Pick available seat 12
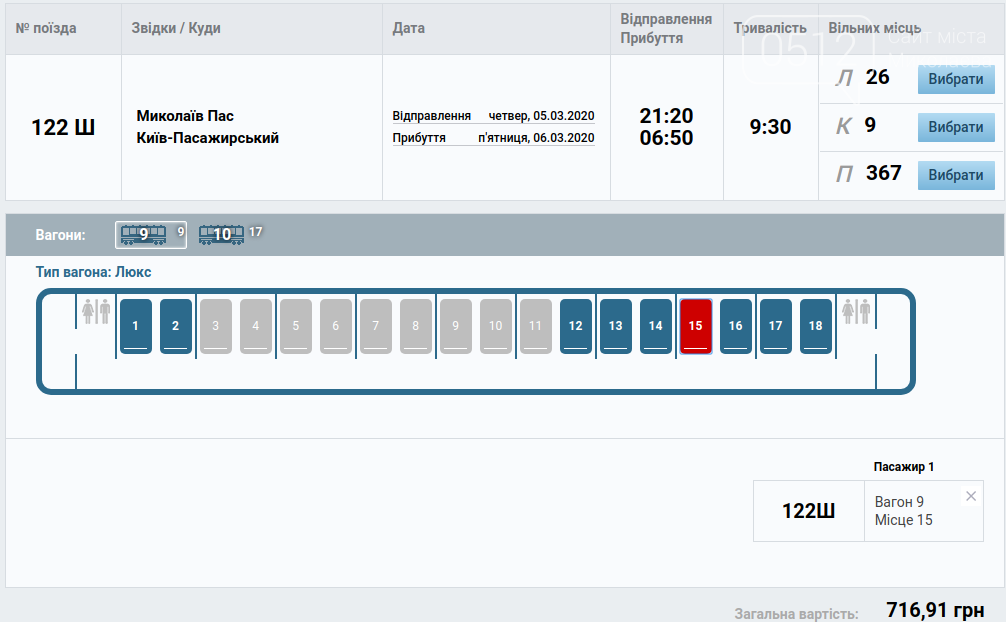The width and height of the screenshot is (1006, 622). pyautogui.click(x=575, y=326)
